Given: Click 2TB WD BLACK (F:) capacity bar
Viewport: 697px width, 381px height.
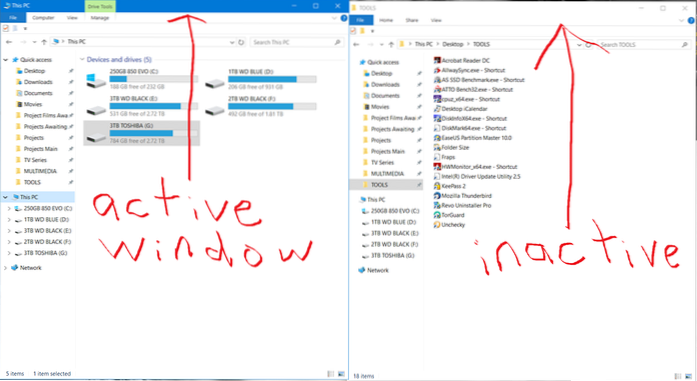Looking at the screenshot, I should coord(272,107).
